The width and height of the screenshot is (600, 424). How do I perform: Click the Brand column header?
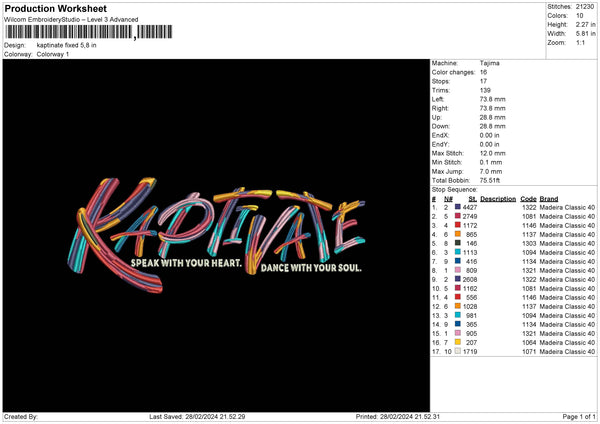pyautogui.click(x=549, y=199)
